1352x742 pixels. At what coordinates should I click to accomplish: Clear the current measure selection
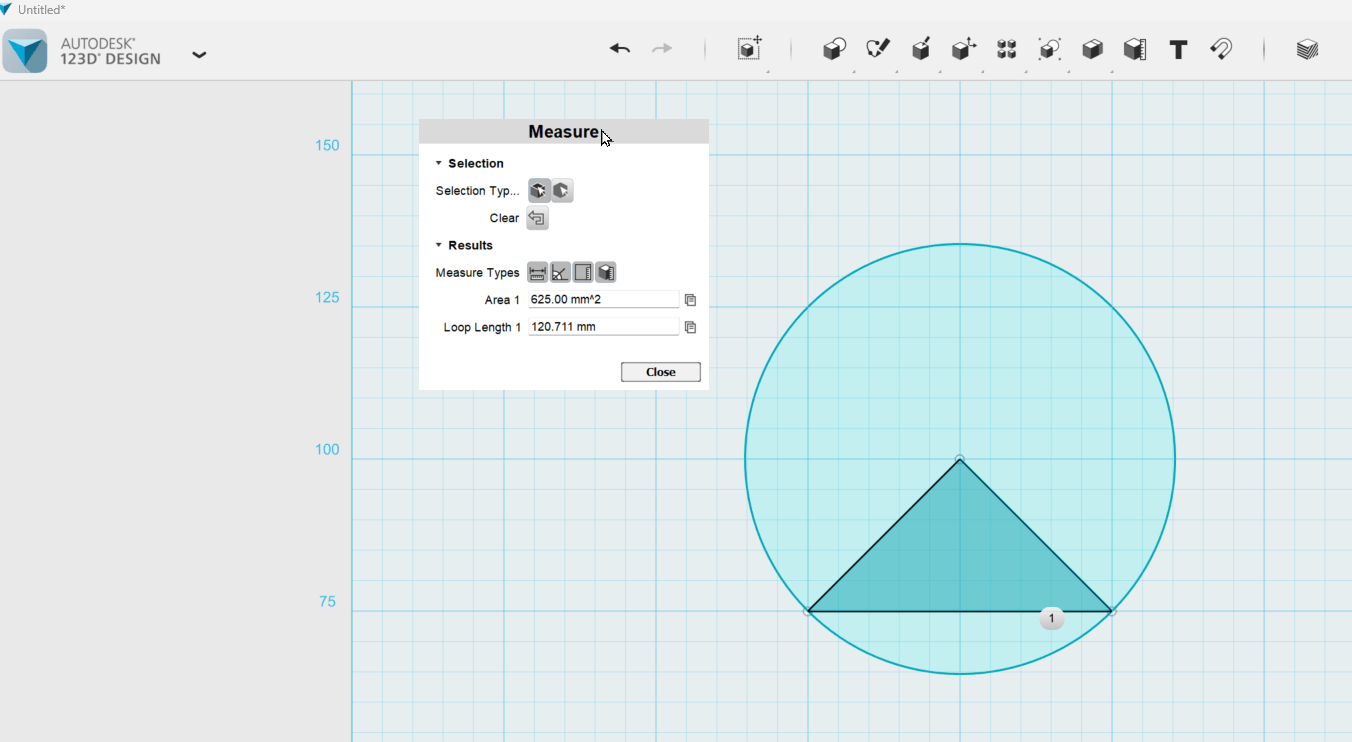coord(537,218)
